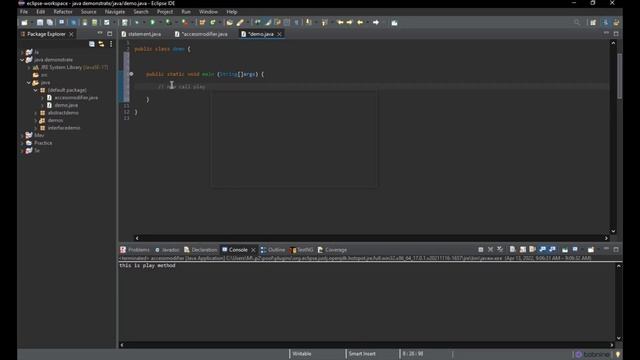Collapse the (default package) node
Screen dimensions: 640x360
pos(36,90)
